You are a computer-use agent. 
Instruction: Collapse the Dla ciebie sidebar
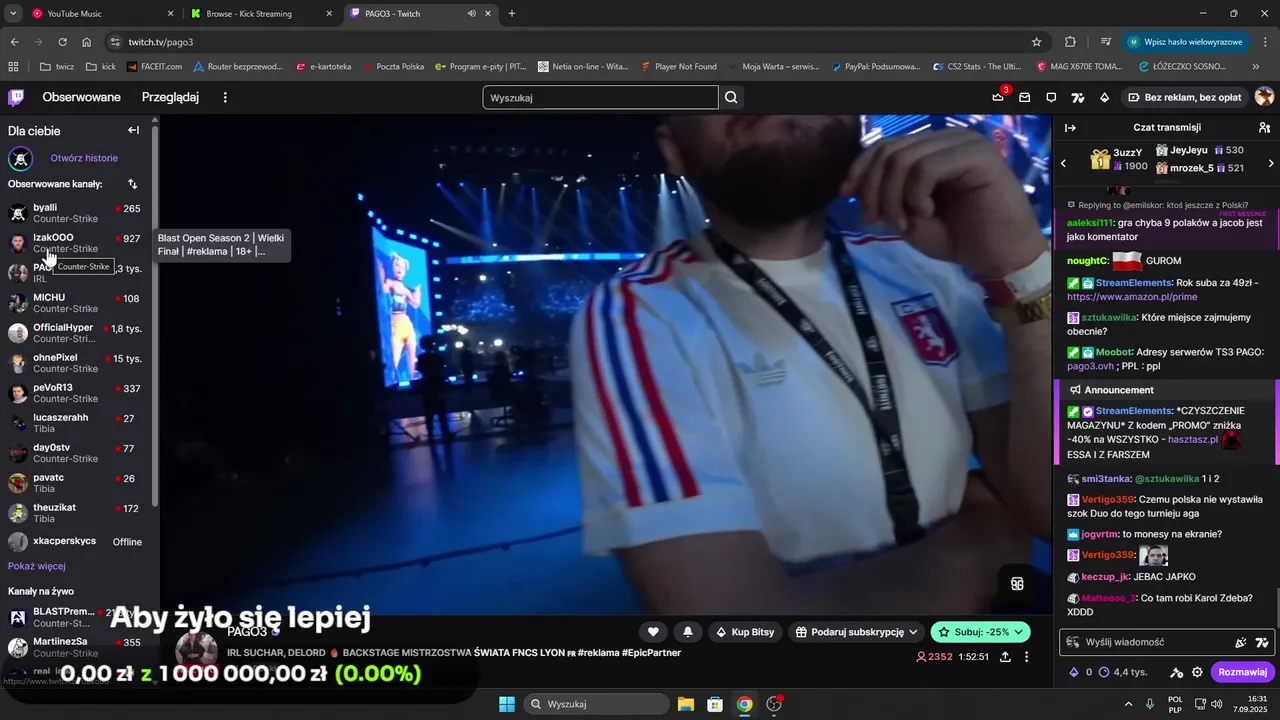(x=133, y=130)
